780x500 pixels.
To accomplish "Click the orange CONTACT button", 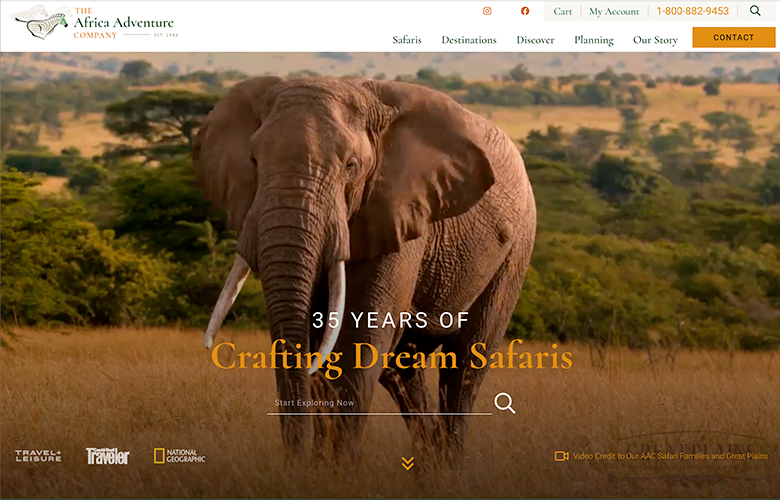I will (x=733, y=37).
